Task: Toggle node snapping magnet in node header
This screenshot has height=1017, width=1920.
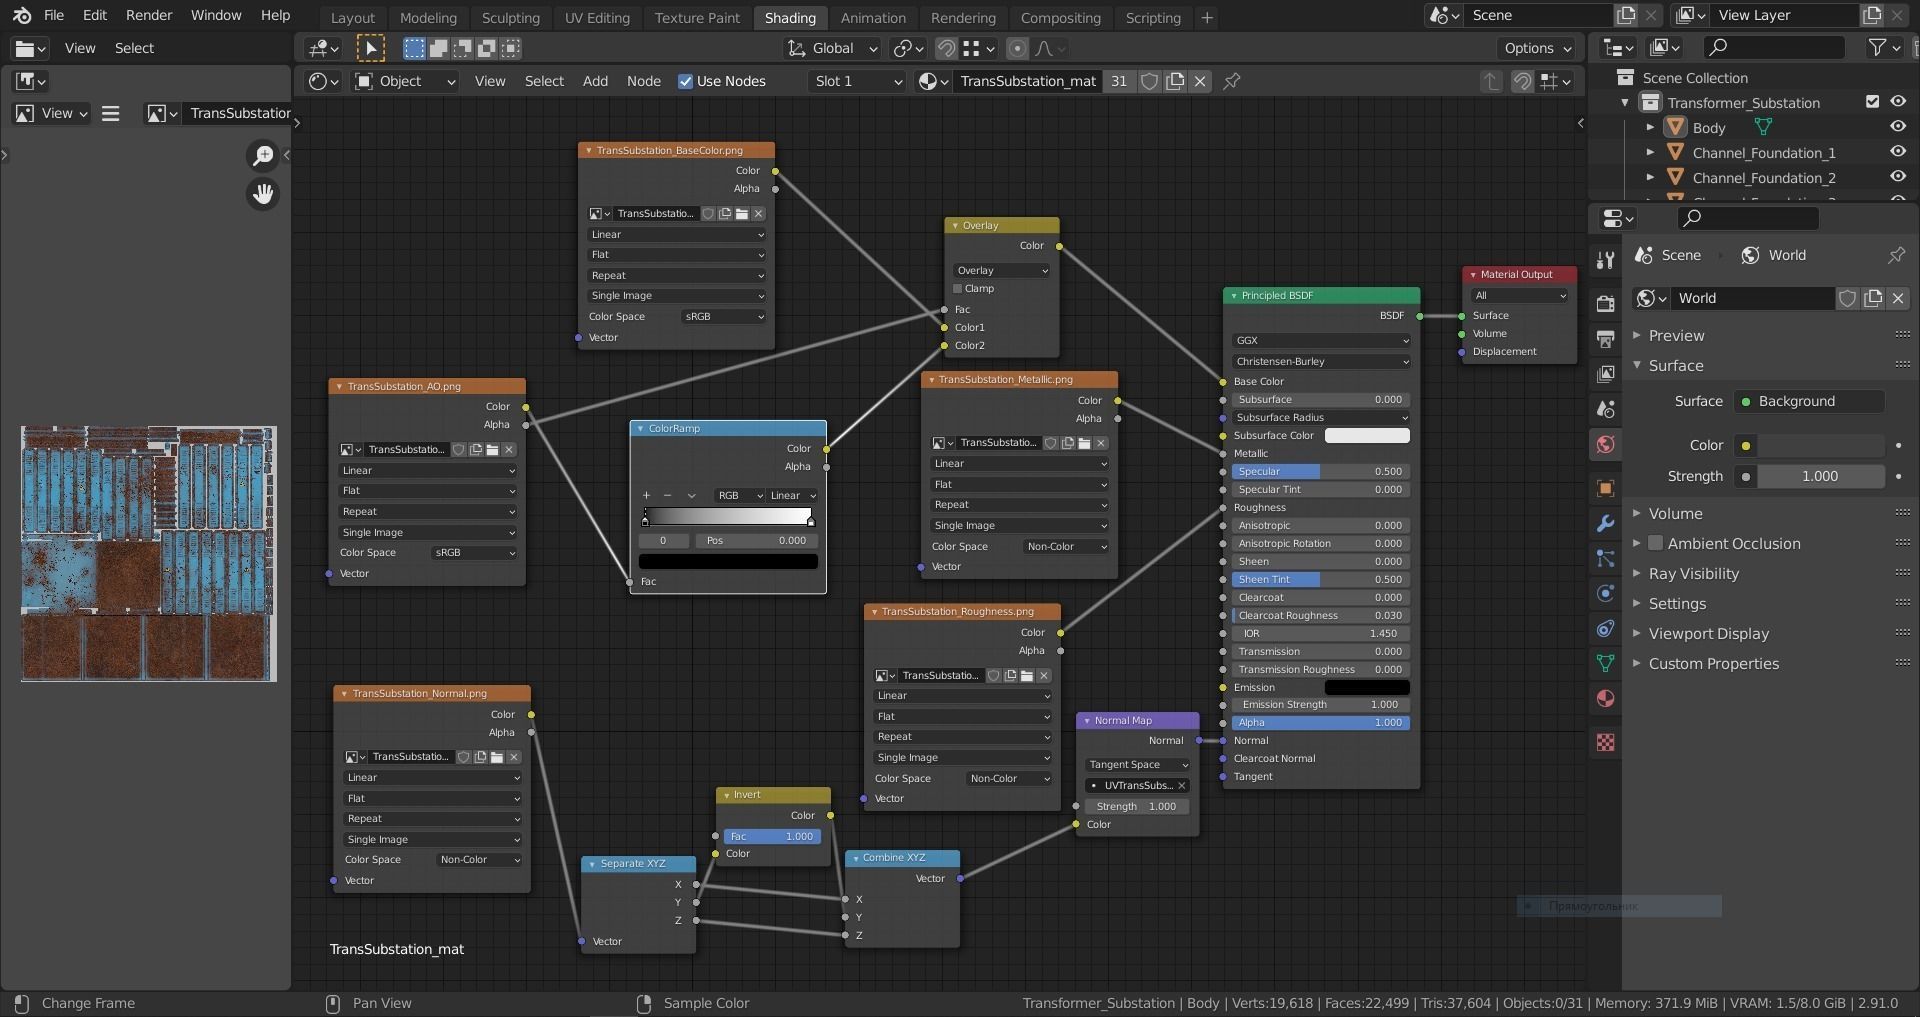Action: [1522, 81]
